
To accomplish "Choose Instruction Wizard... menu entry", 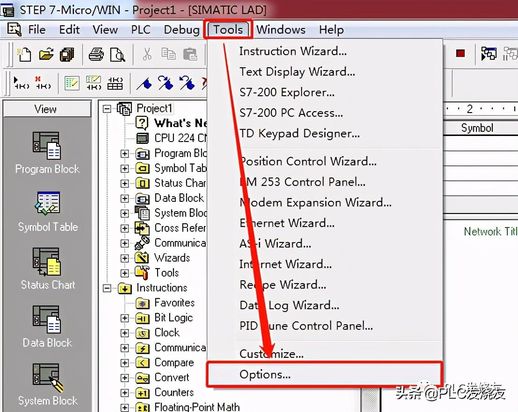I will pos(293,51).
